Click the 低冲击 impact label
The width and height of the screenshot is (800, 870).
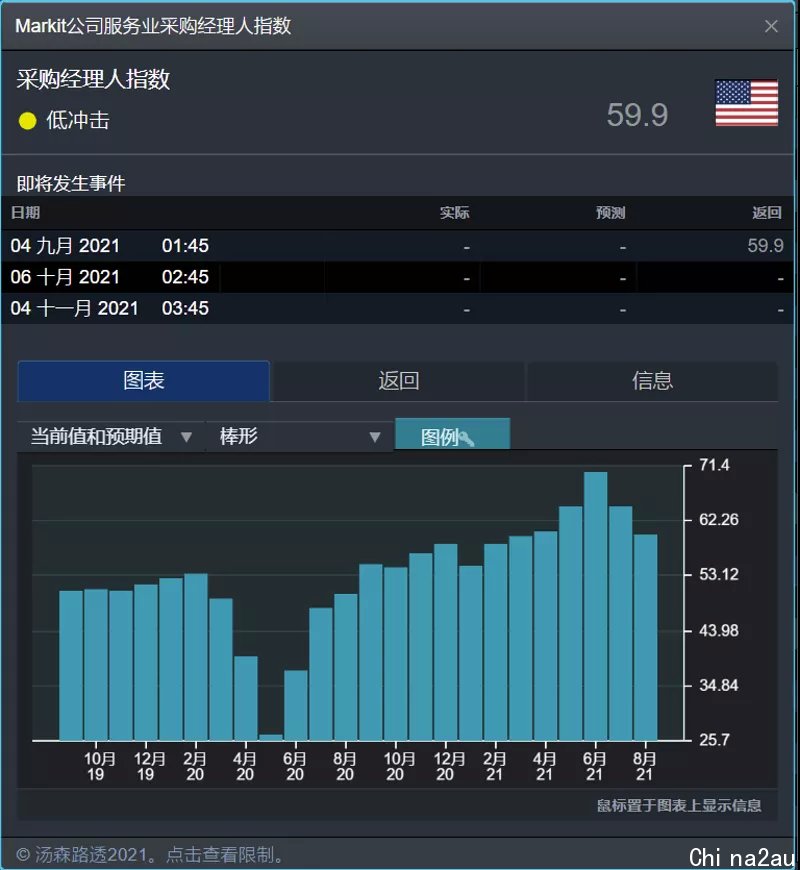(78, 120)
